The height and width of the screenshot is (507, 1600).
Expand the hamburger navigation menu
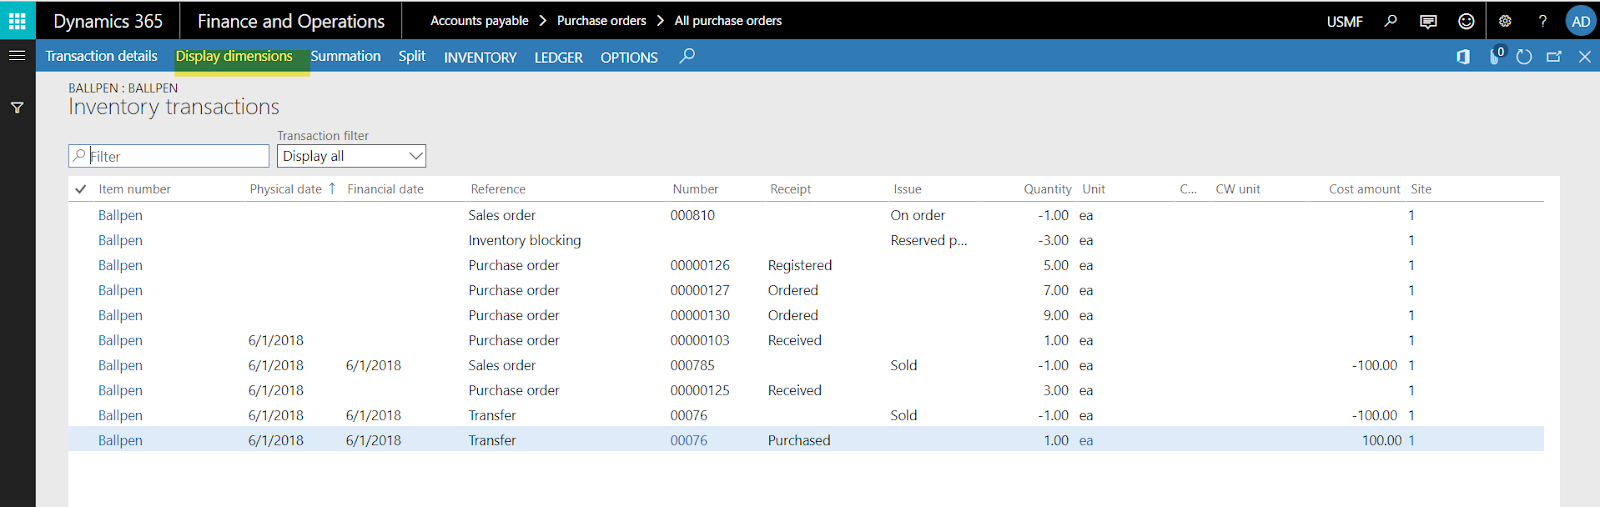[17, 56]
